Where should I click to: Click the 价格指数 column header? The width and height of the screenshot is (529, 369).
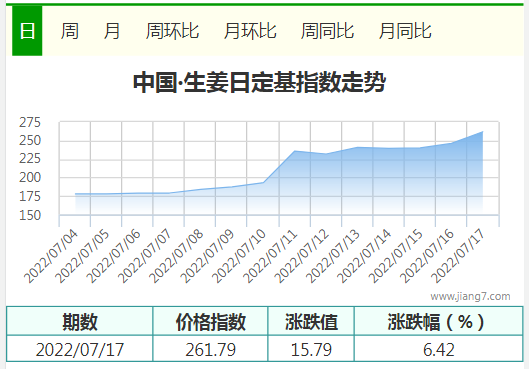[x=211, y=321]
